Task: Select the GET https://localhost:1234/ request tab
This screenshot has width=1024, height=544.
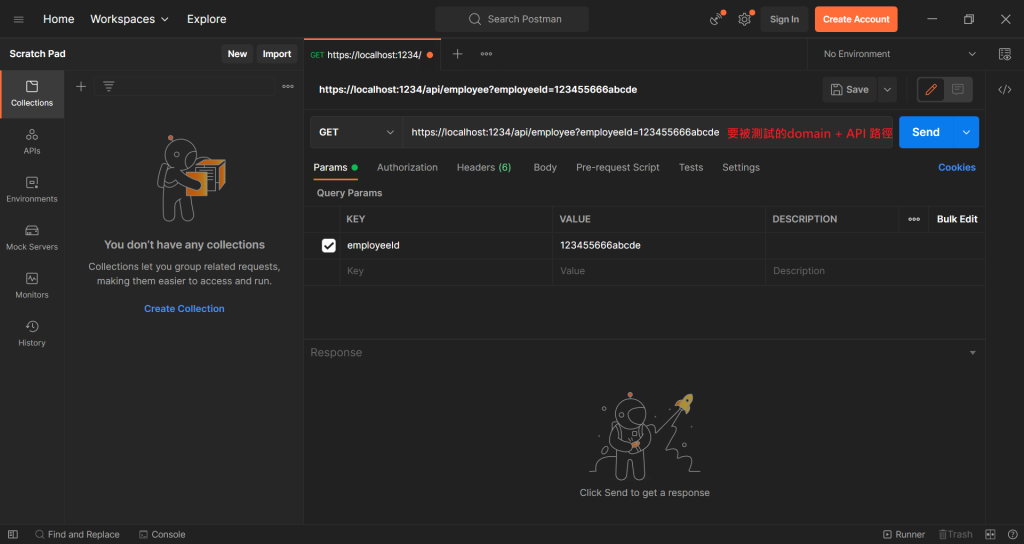Action: pos(372,55)
